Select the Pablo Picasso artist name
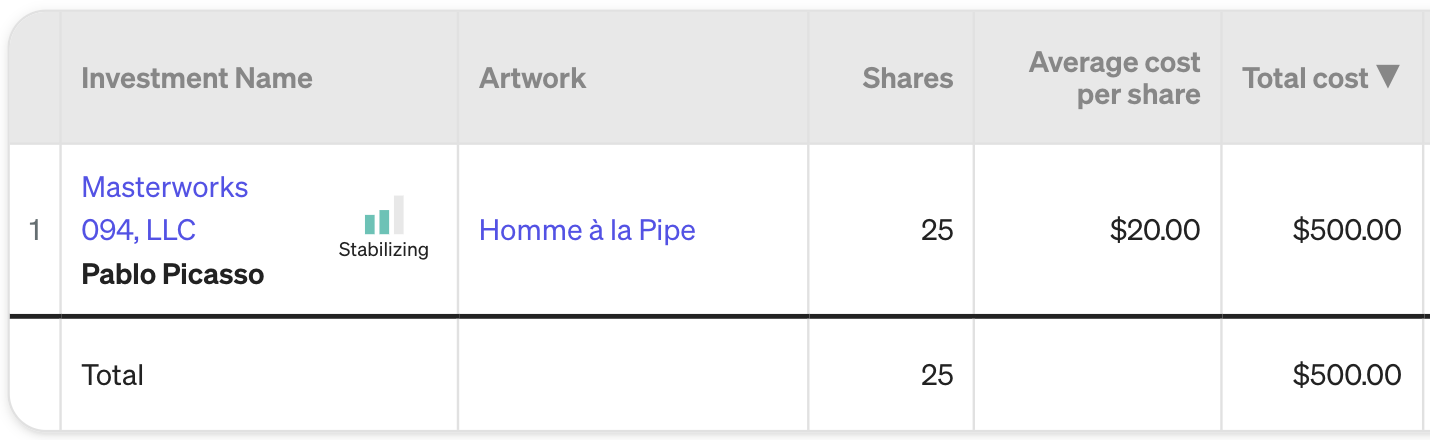1430x440 pixels. tap(173, 274)
